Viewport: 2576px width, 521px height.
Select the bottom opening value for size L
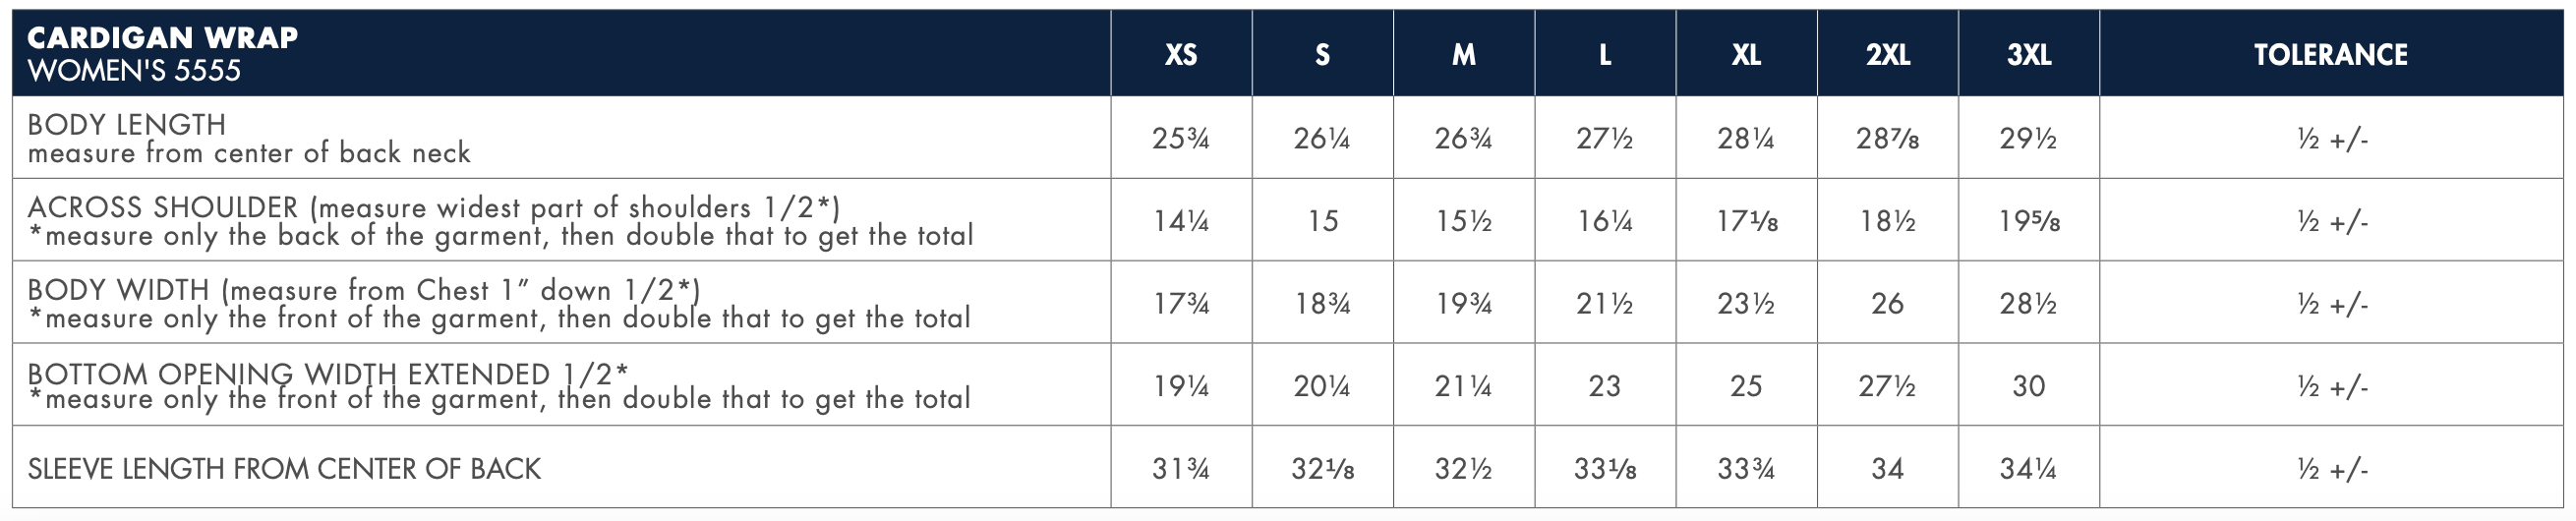coord(1604,386)
